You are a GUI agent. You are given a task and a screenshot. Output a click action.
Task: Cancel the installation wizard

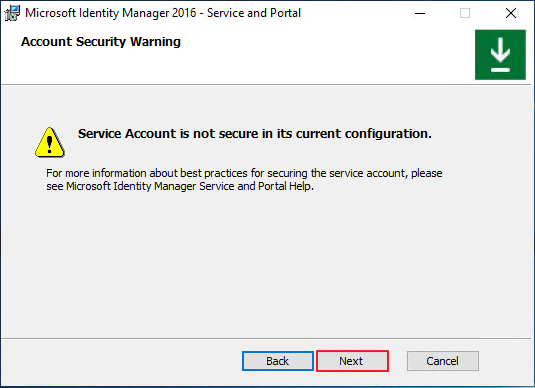(443, 361)
